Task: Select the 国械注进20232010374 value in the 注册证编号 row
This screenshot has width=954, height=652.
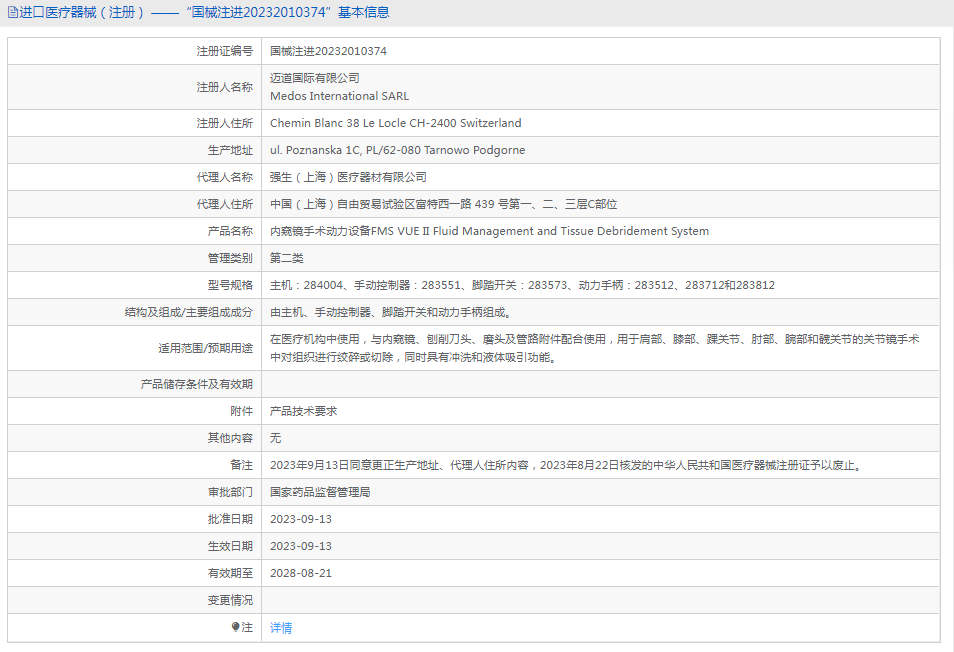Action: pyautogui.click(x=329, y=51)
